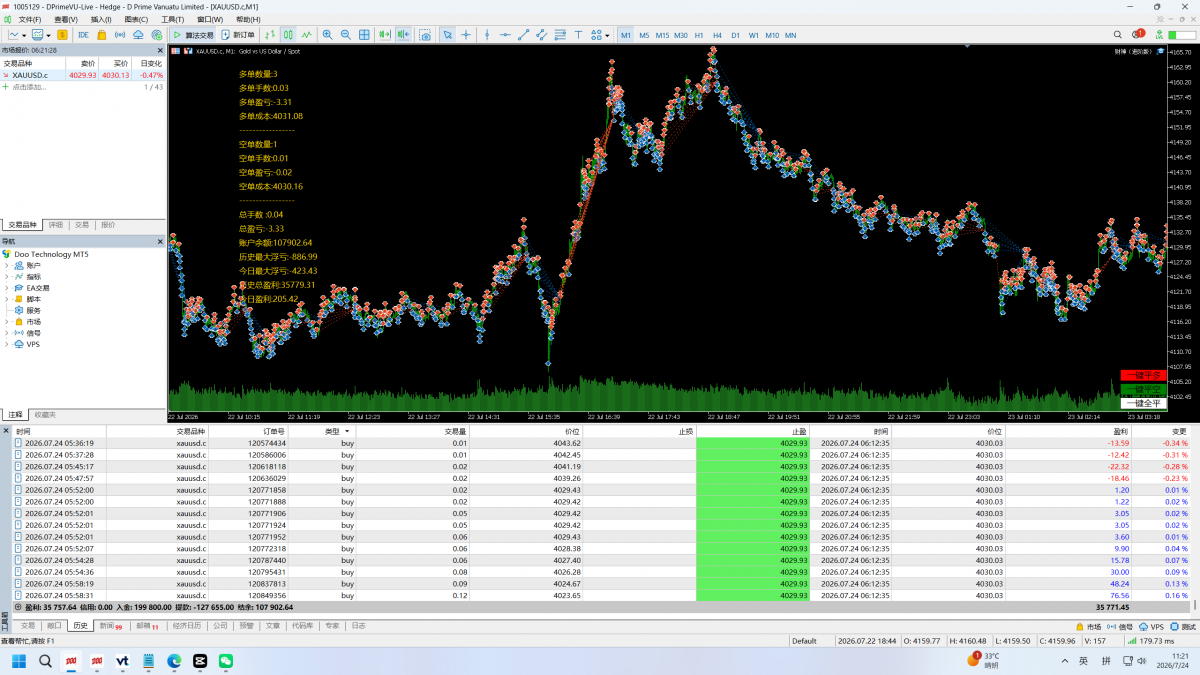Click the zoom out magnifier icon
The width and height of the screenshot is (1200, 675).
(x=346, y=35)
